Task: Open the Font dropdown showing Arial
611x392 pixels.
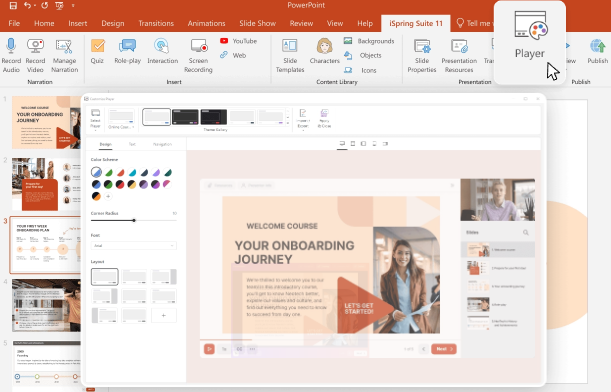Action: coord(134,245)
